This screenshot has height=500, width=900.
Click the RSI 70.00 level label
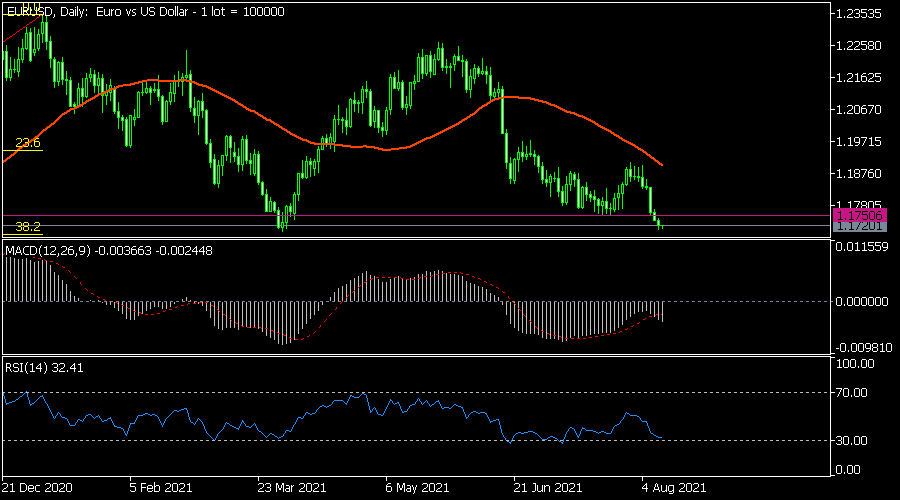tap(855, 393)
